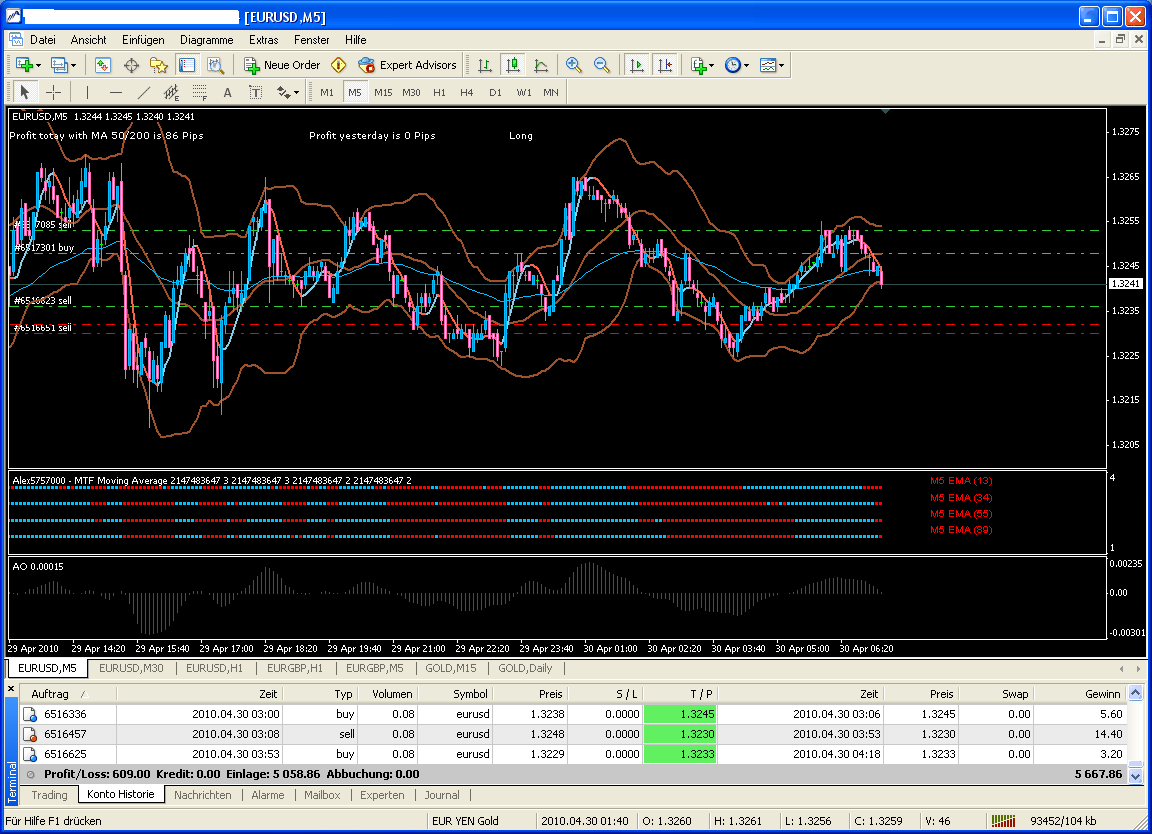Image resolution: width=1152 pixels, height=834 pixels.
Task: Draw a vertical line tool
Action: [x=87, y=92]
